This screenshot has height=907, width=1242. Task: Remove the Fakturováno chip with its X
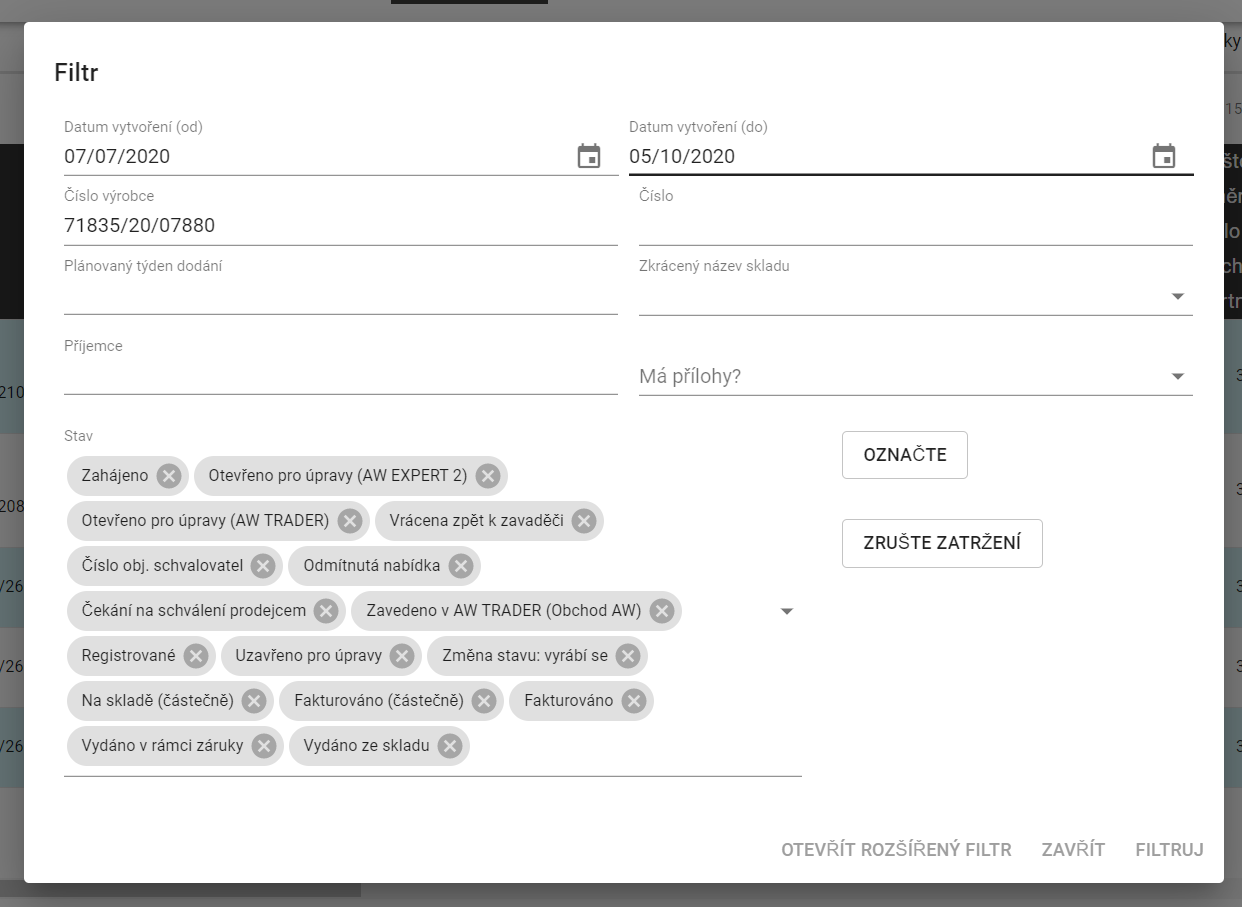(633, 701)
